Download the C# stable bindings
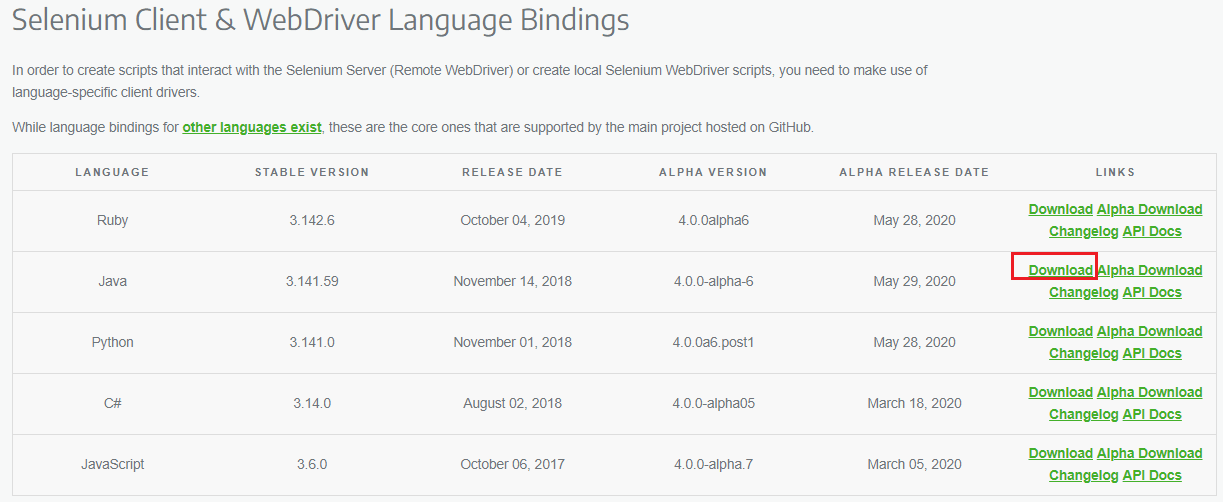The height and width of the screenshot is (502, 1223). 1060,392
